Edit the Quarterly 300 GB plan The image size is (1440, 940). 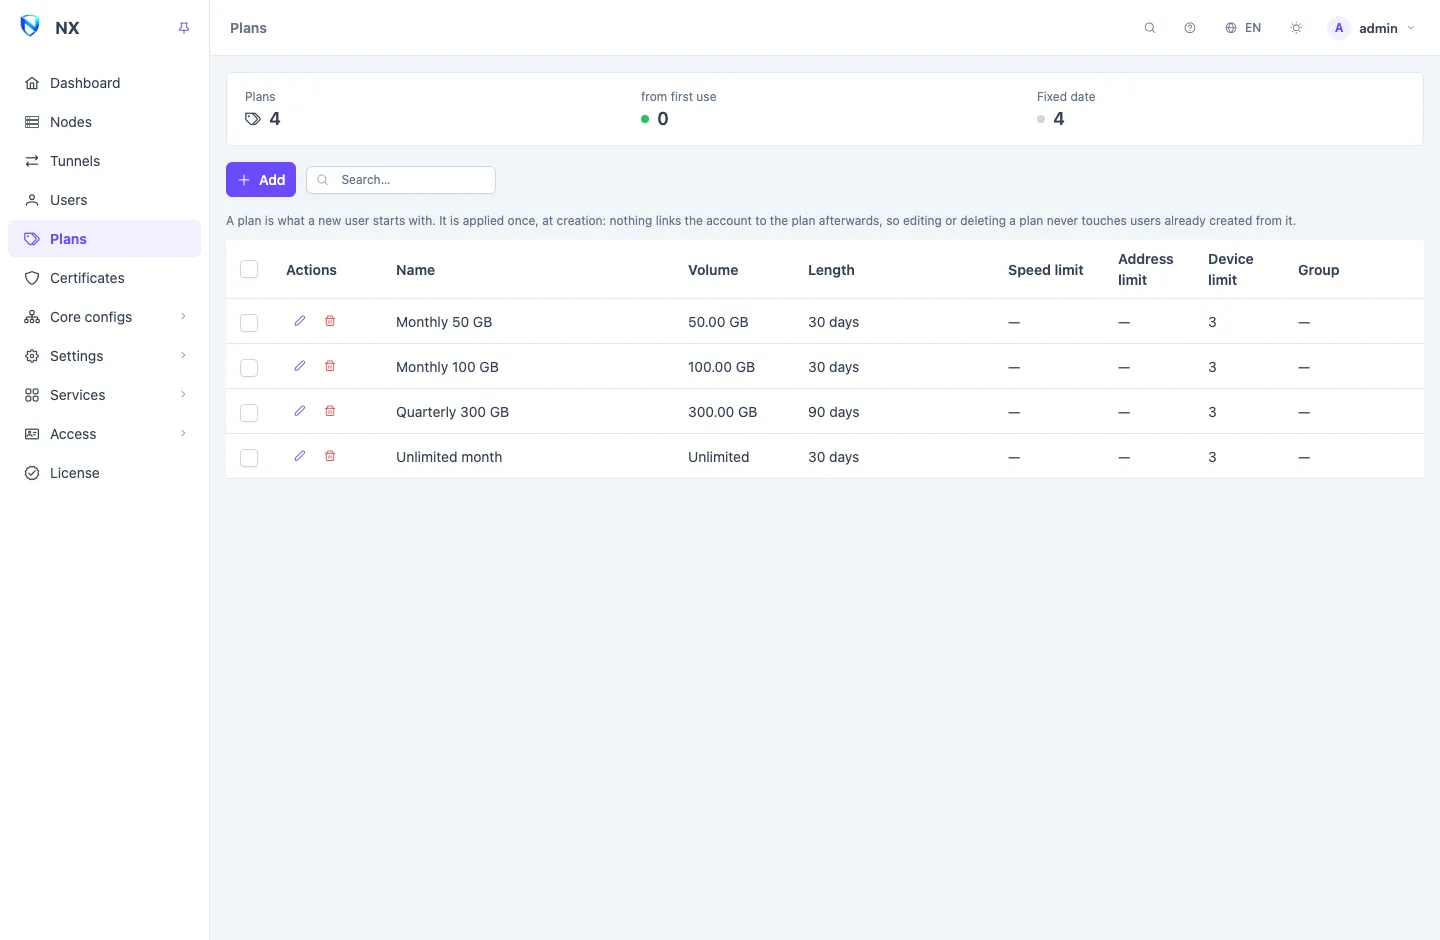300,411
